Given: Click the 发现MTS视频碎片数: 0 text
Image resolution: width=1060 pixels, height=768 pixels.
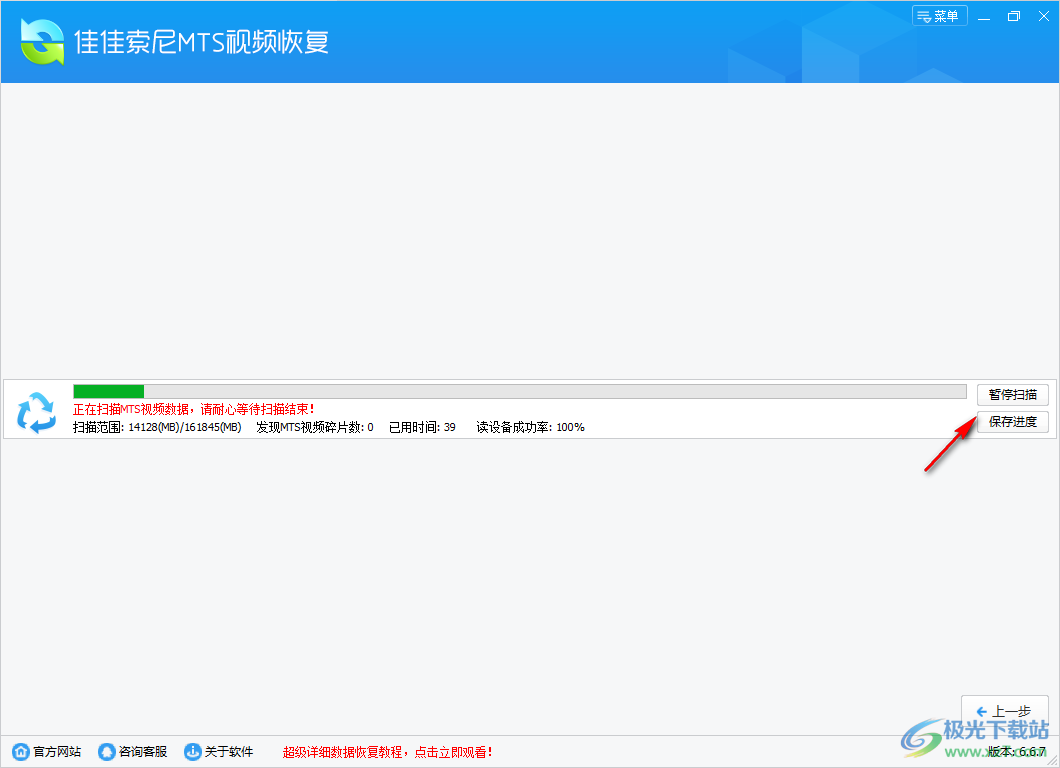Looking at the screenshot, I should coord(314,427).
